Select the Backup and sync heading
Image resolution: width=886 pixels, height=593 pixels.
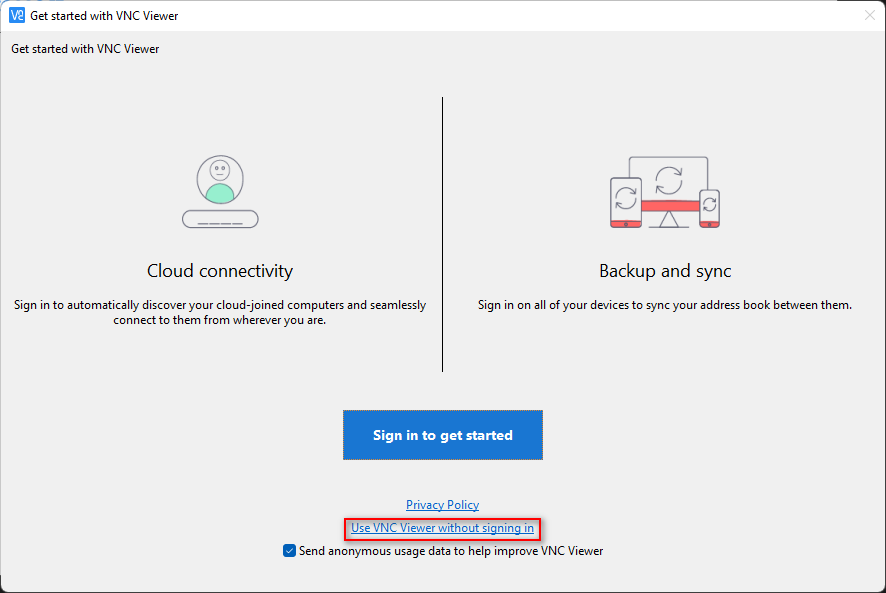[665, 271]
